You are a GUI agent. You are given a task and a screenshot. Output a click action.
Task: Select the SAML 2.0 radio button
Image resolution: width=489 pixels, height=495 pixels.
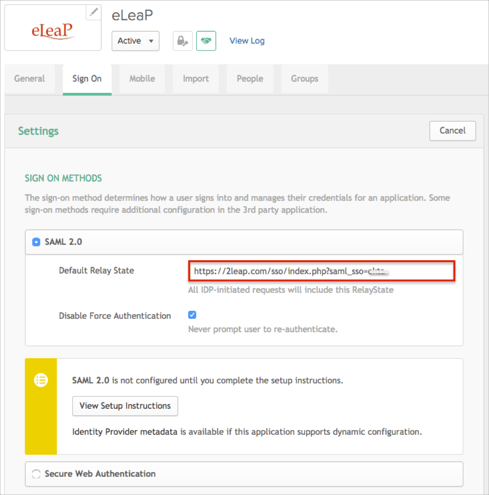point(36,242)
